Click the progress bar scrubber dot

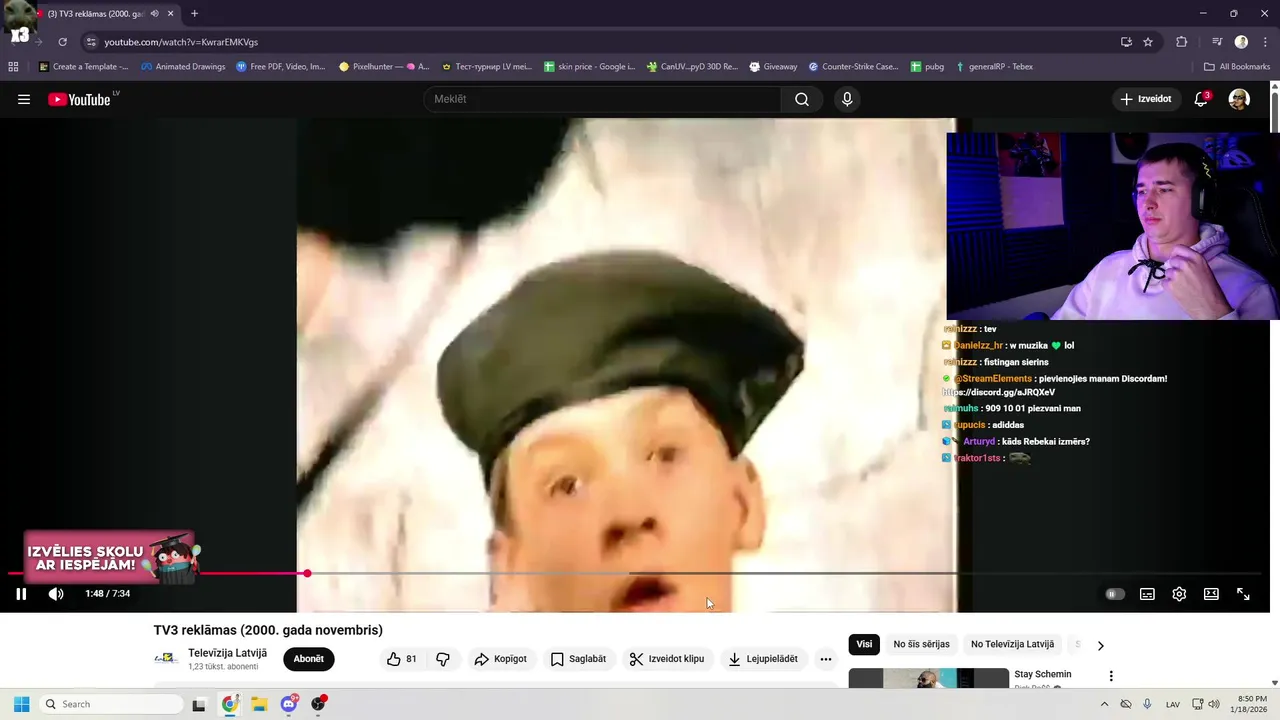(x=307, y=573)
